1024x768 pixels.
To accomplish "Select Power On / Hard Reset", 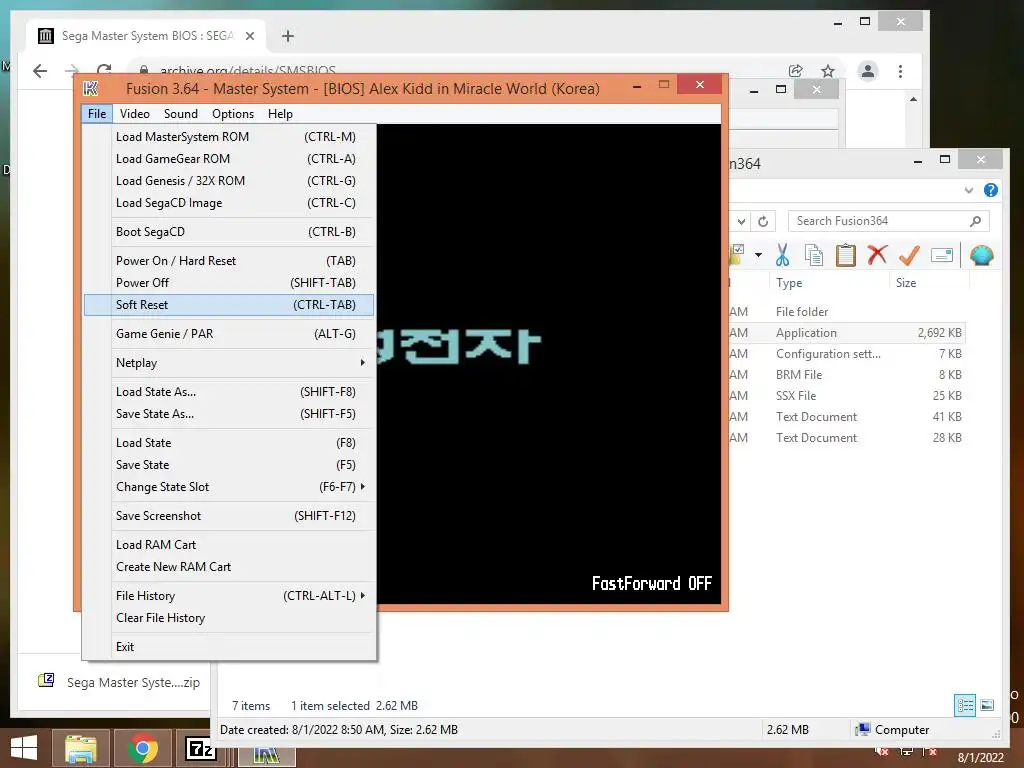I will point(229,261).
